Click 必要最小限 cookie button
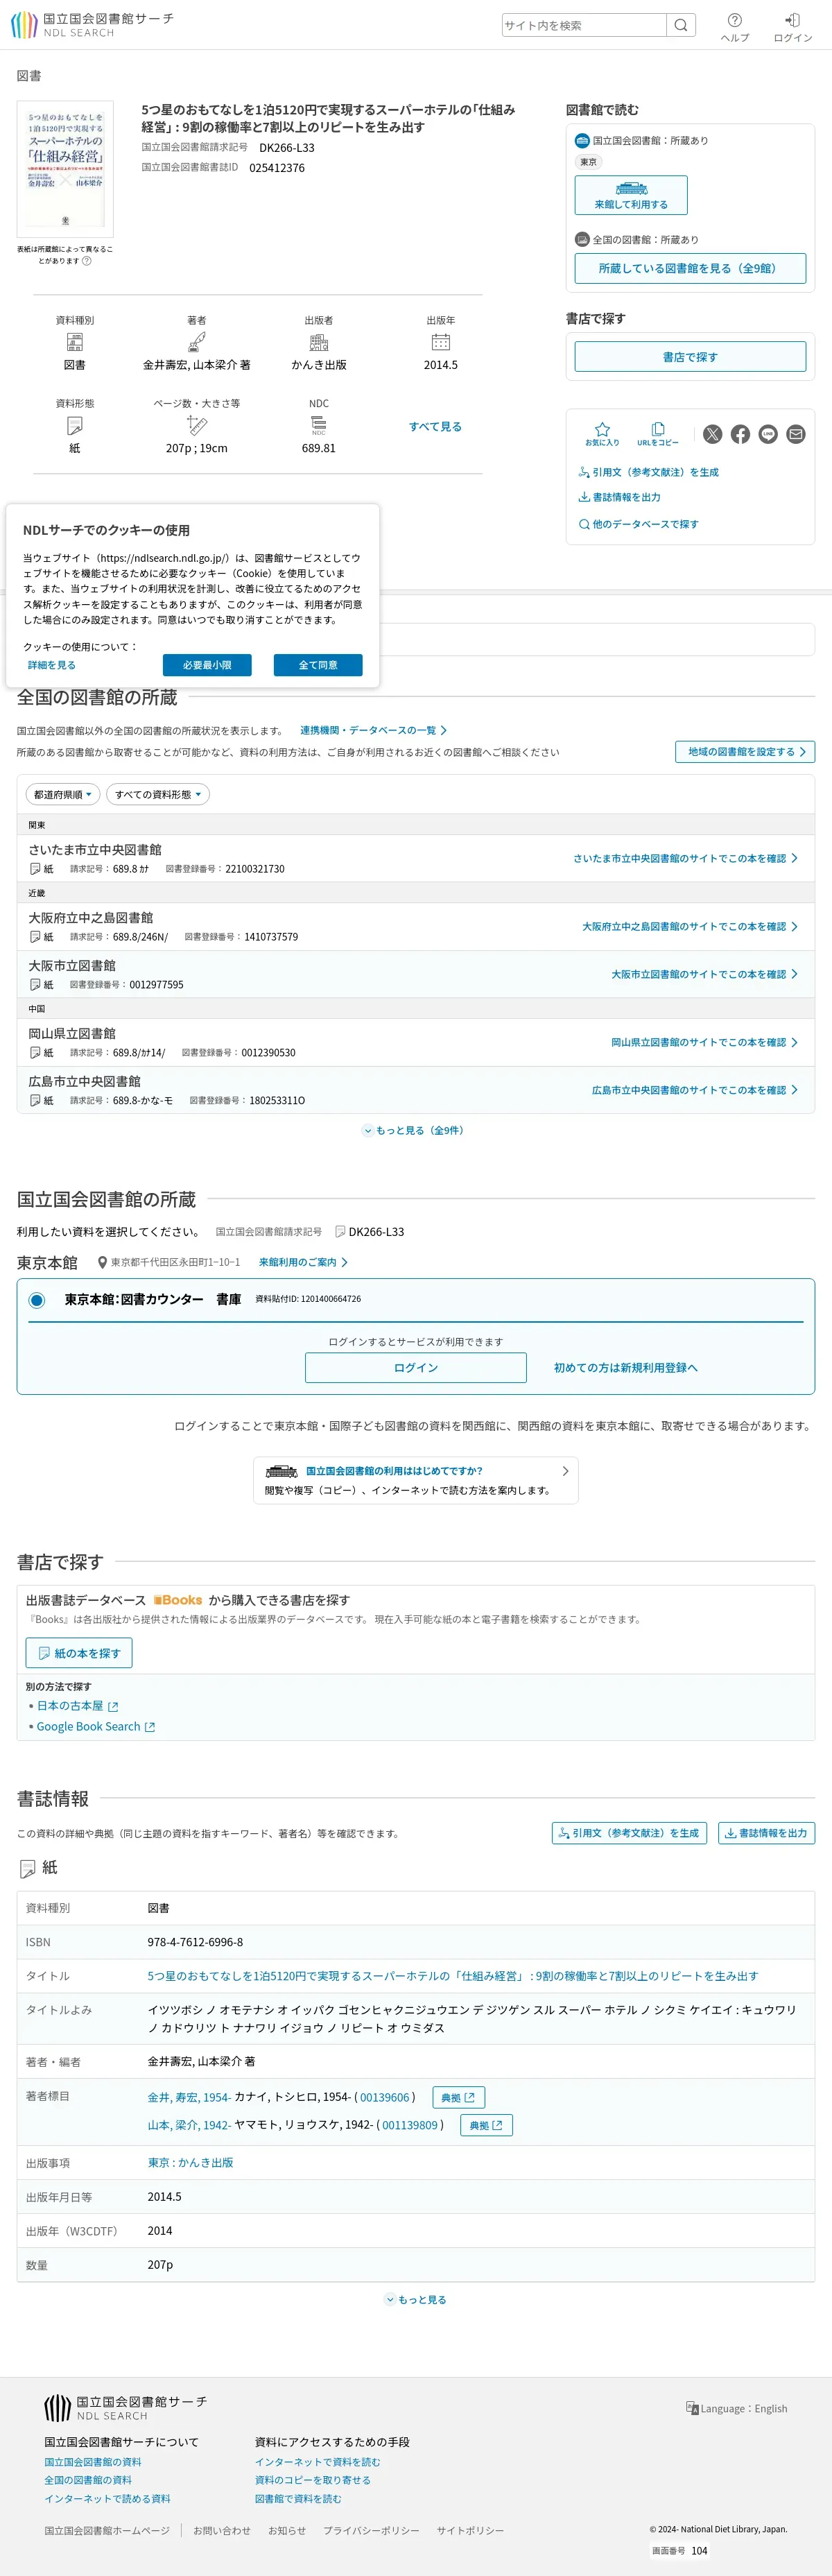The image size is (832, 2576). tap(207, 665)
